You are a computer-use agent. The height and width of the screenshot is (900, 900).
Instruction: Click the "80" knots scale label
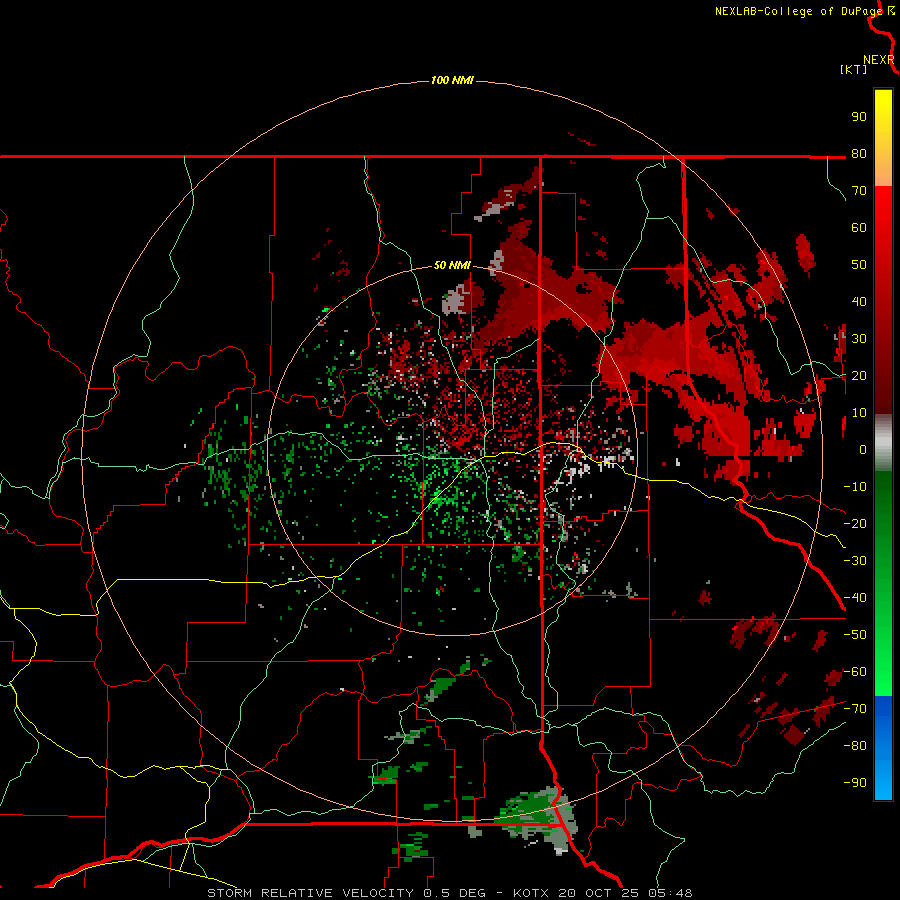tap(859, 153)
